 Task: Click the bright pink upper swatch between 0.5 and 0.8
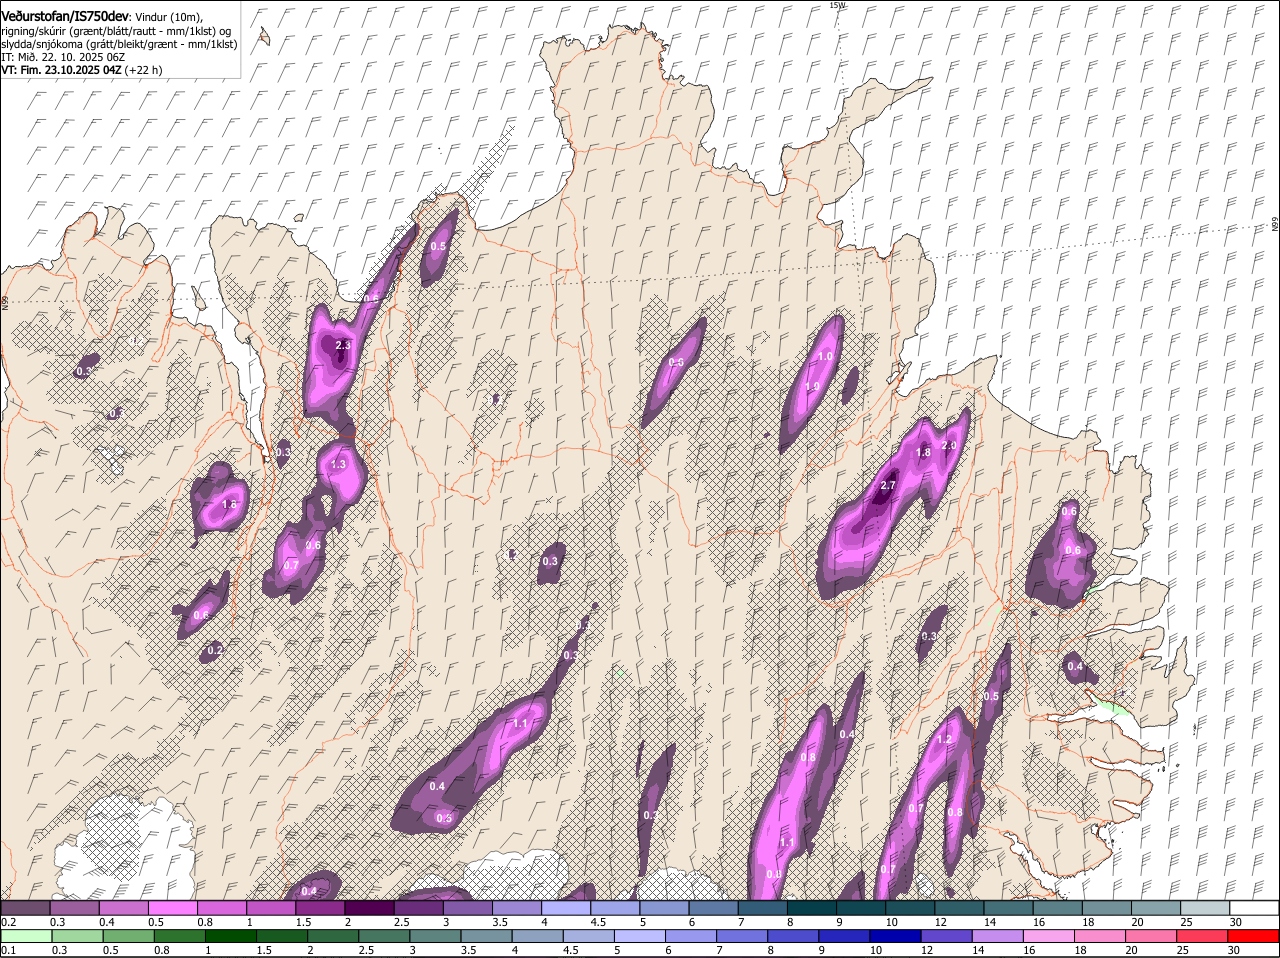coord(172,908)
